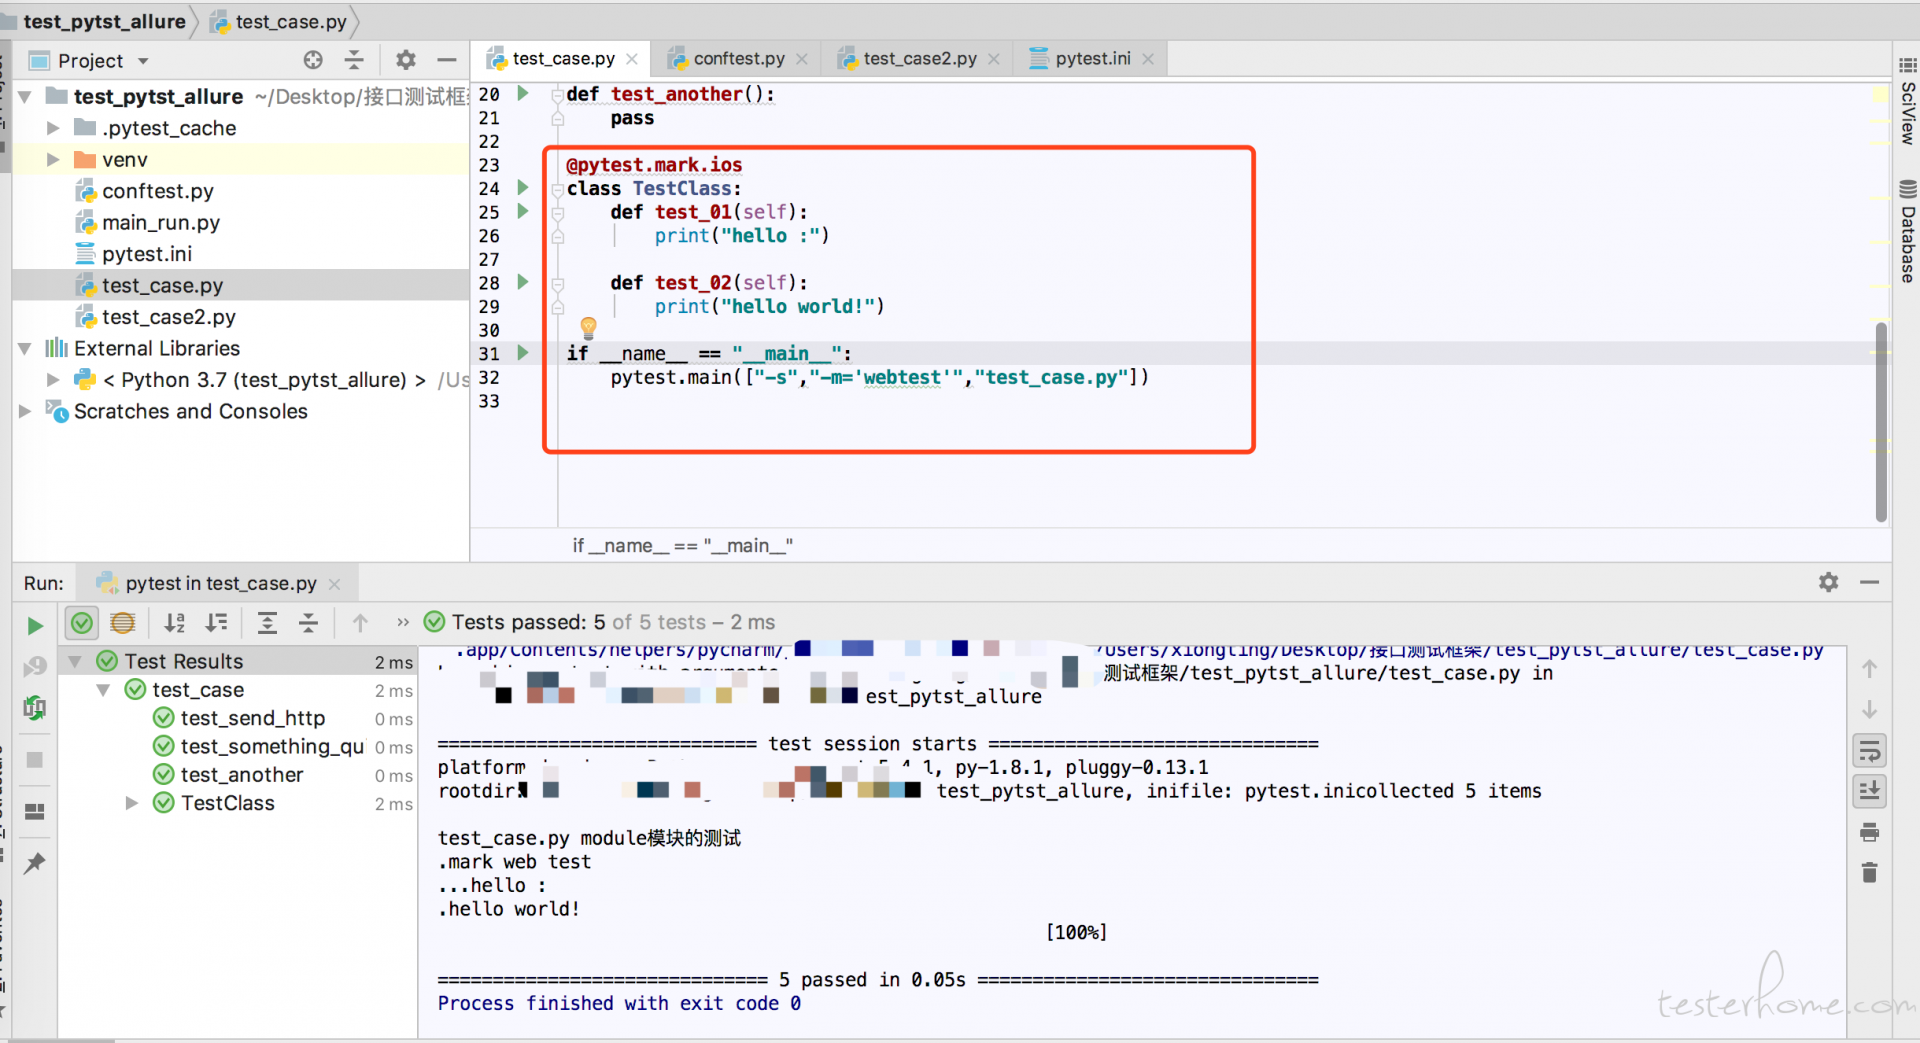Open conftest.py in project tree

click(157, 191)
